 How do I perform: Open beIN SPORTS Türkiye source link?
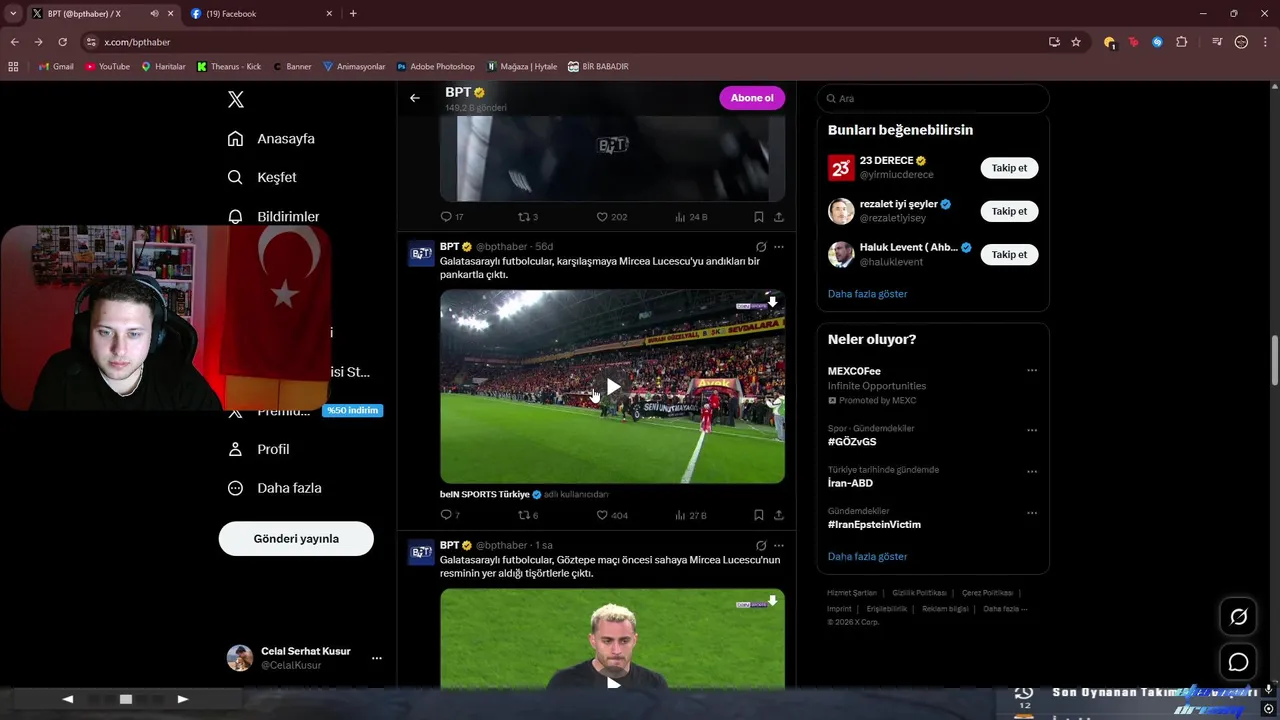pos(485,494)
